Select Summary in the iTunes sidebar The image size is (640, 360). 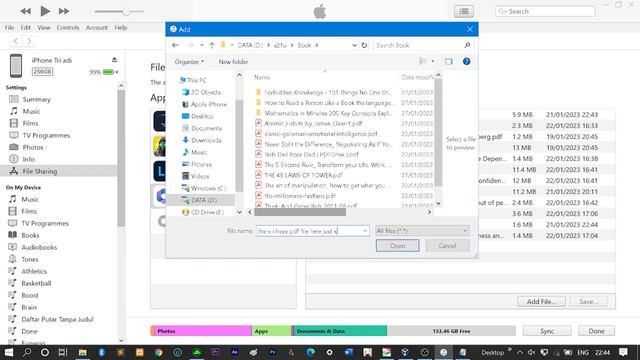click(36, 99)
